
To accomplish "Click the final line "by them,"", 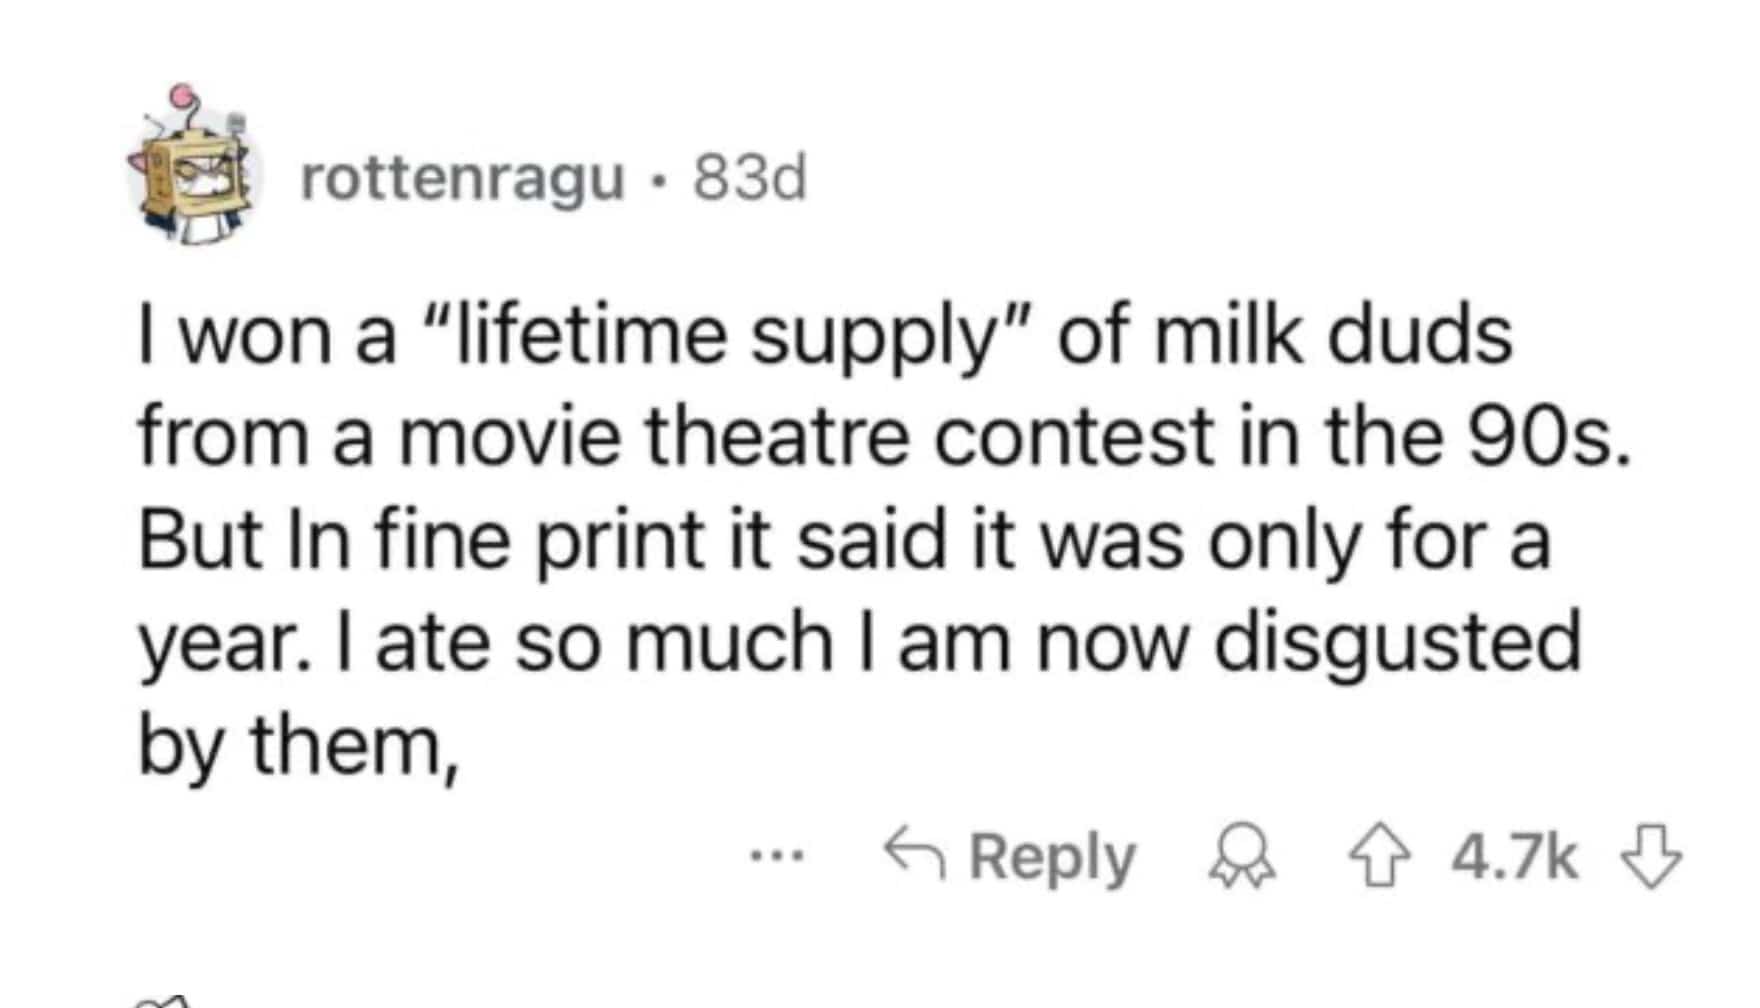I will click(x=298, y=747).
